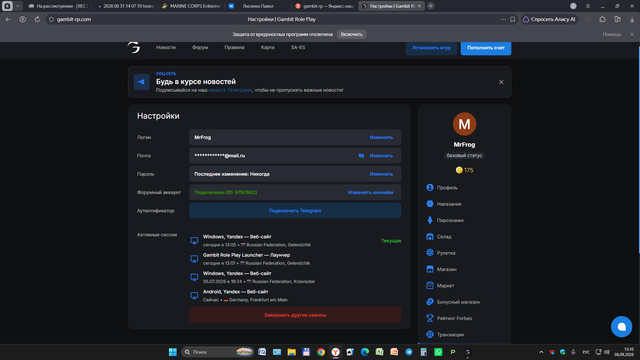
Task: Click the gold coin balance 175
Action: [464, 170]
